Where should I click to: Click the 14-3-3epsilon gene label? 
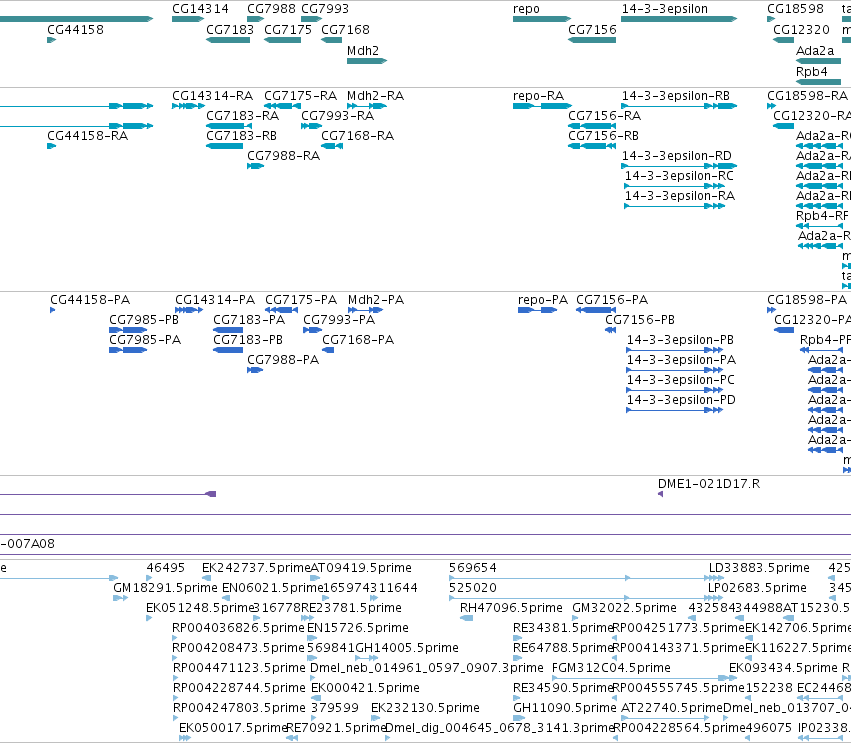[x=665, y=9]
